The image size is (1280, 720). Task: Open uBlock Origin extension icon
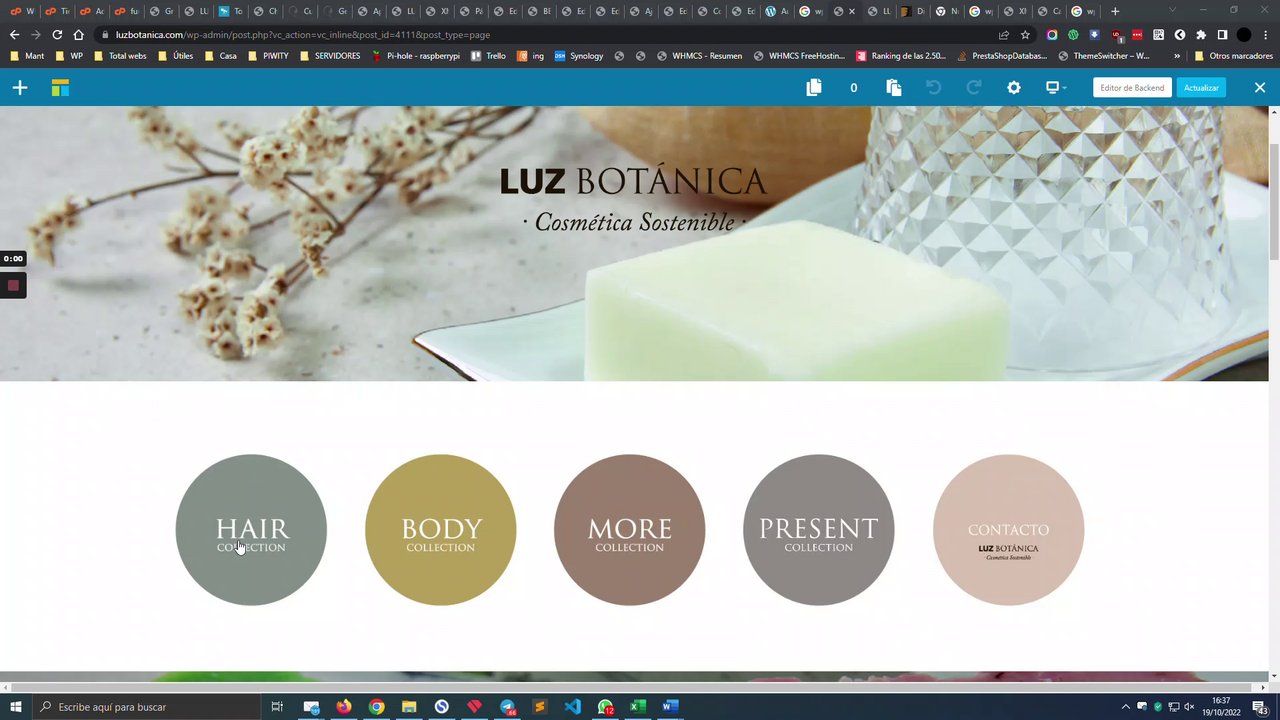(1116, 34)
